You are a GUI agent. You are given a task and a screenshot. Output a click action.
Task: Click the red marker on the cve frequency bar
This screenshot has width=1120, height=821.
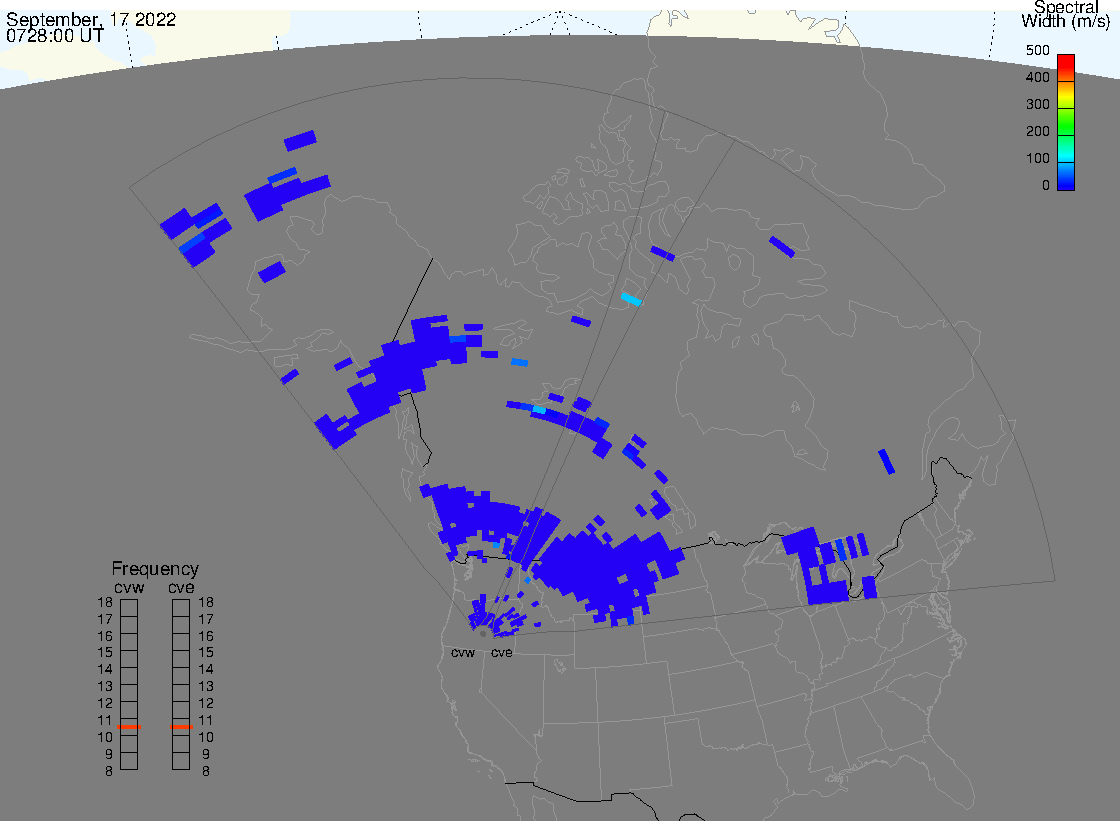pos(181,727)
